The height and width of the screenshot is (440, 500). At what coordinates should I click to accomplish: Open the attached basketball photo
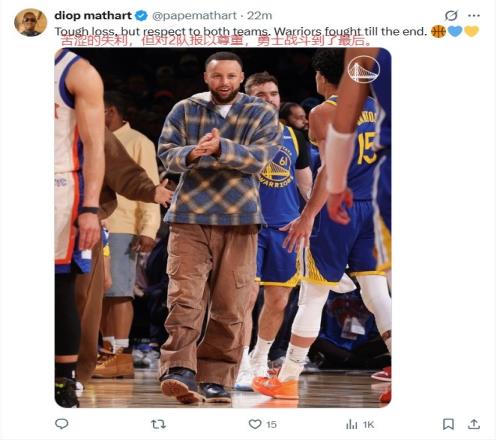point(223,228)
